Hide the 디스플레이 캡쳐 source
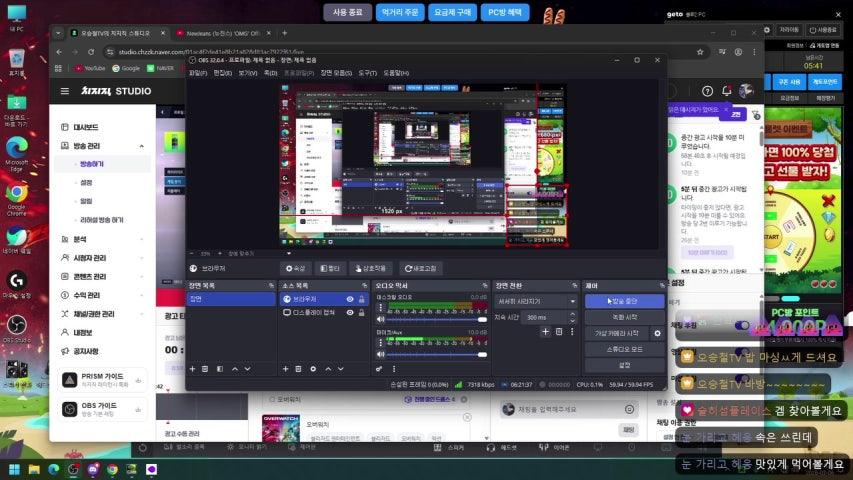 (x=350, y=313)
